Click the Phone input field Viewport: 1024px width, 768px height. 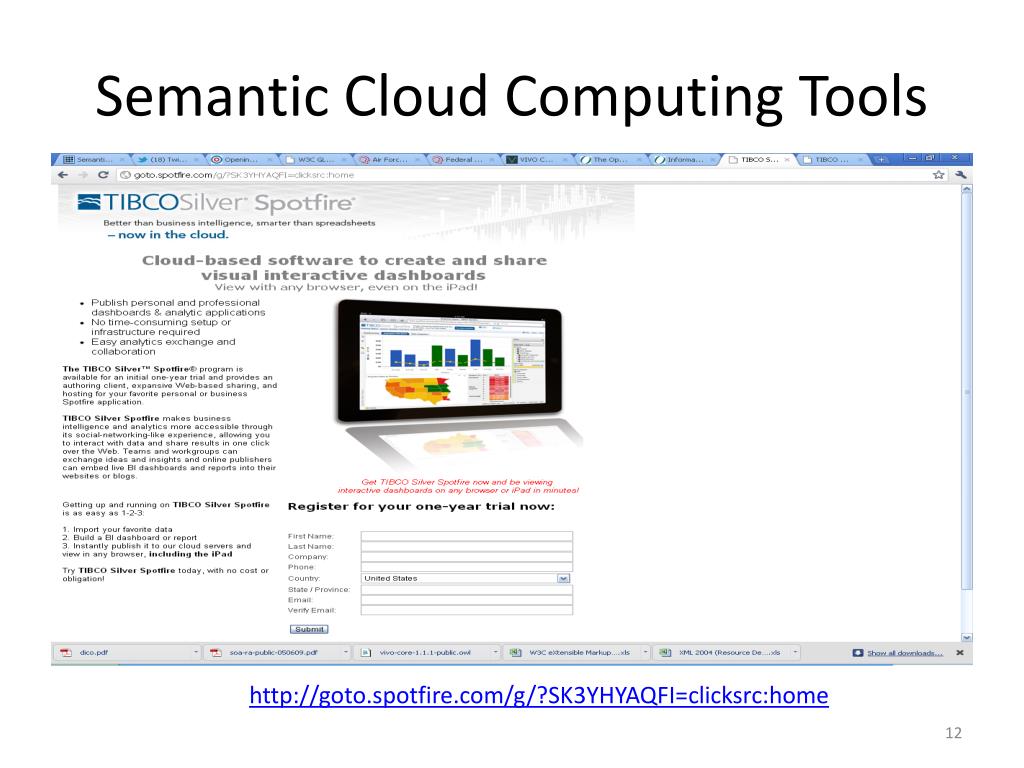(466, 568)
